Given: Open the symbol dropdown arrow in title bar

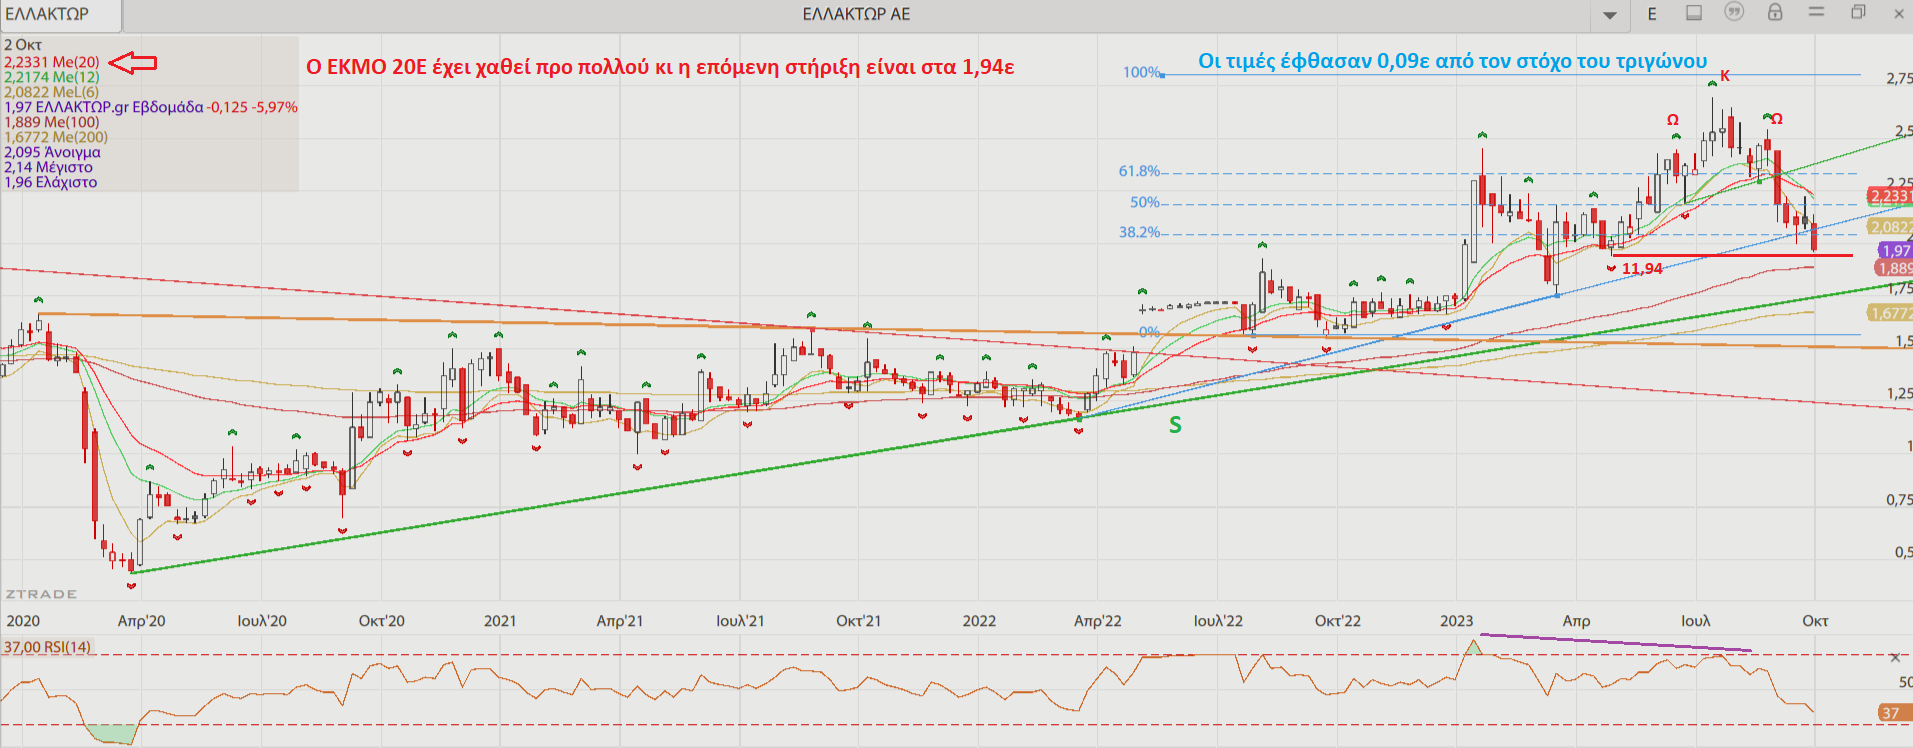Looking at the screenshot, I should 1610,15.
